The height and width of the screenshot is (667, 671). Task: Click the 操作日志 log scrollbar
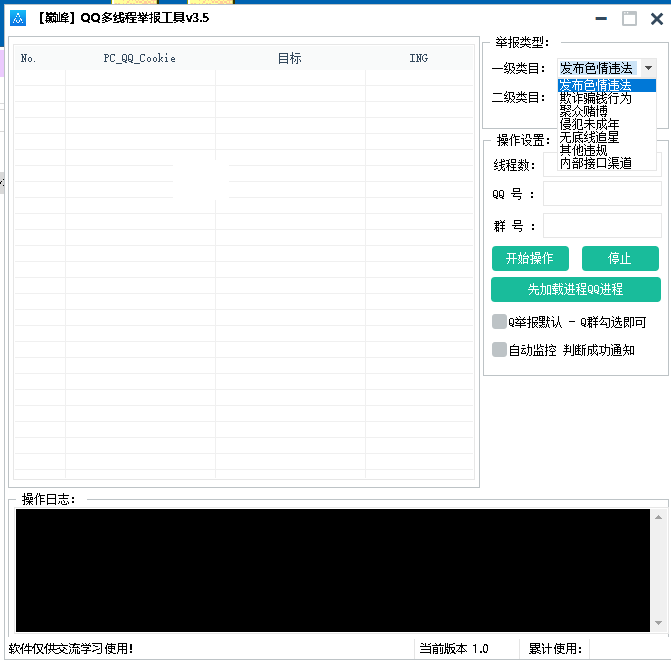pos(657,570)
